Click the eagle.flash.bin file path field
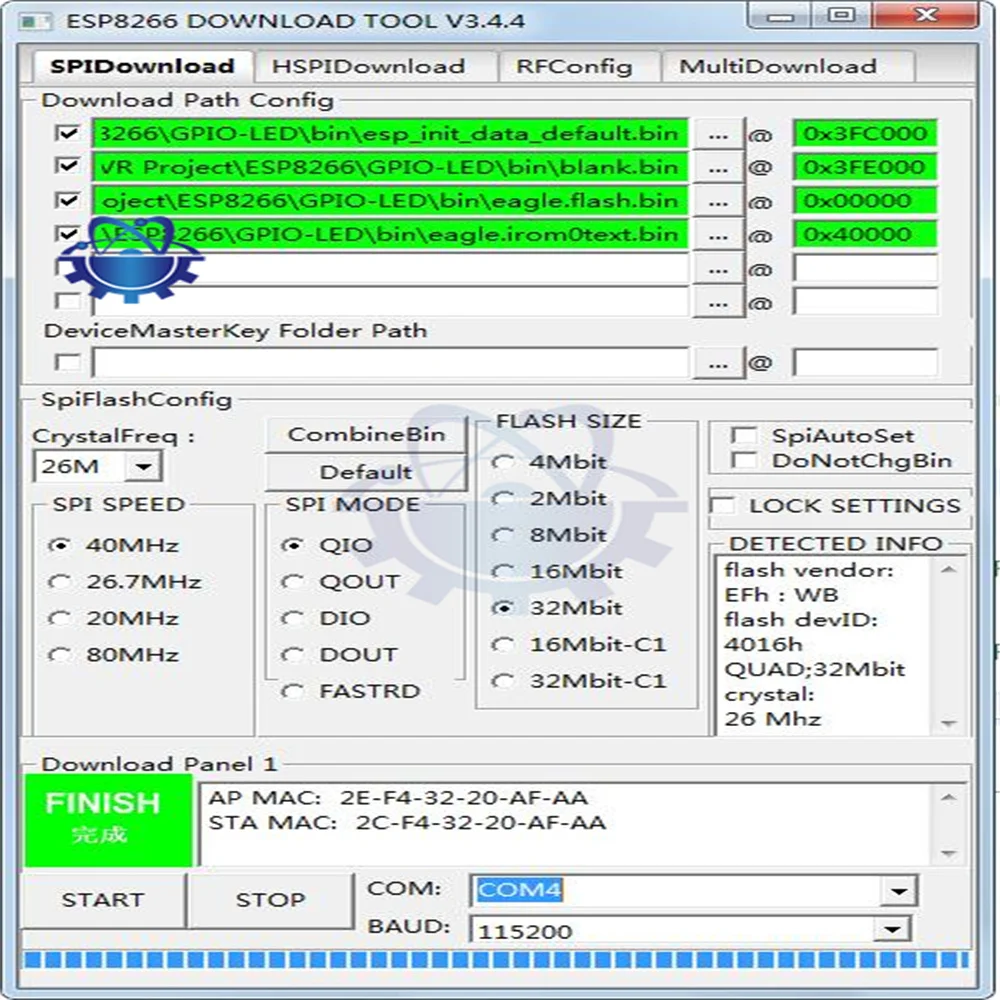 (390, 201)
